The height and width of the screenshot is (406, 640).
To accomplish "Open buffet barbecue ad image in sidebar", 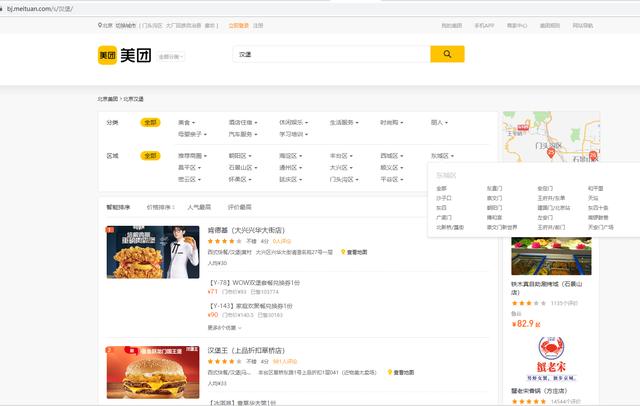I will click(x=551, y=256).
